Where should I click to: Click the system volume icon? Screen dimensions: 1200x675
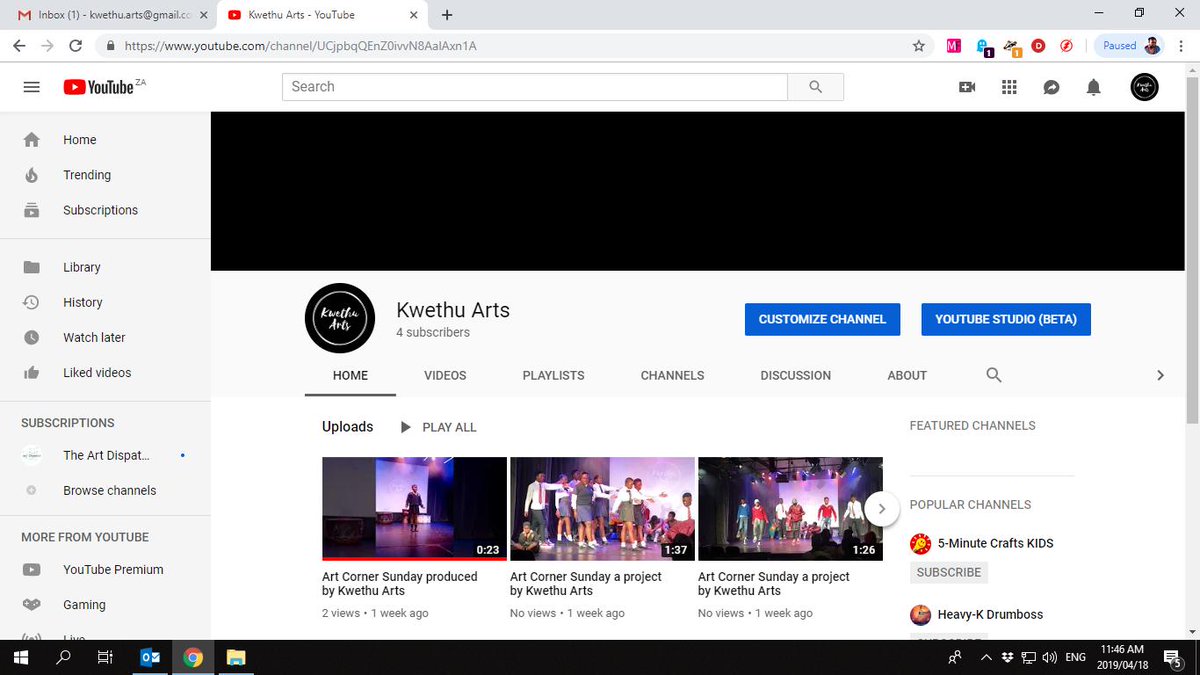tap(1049, 657)
